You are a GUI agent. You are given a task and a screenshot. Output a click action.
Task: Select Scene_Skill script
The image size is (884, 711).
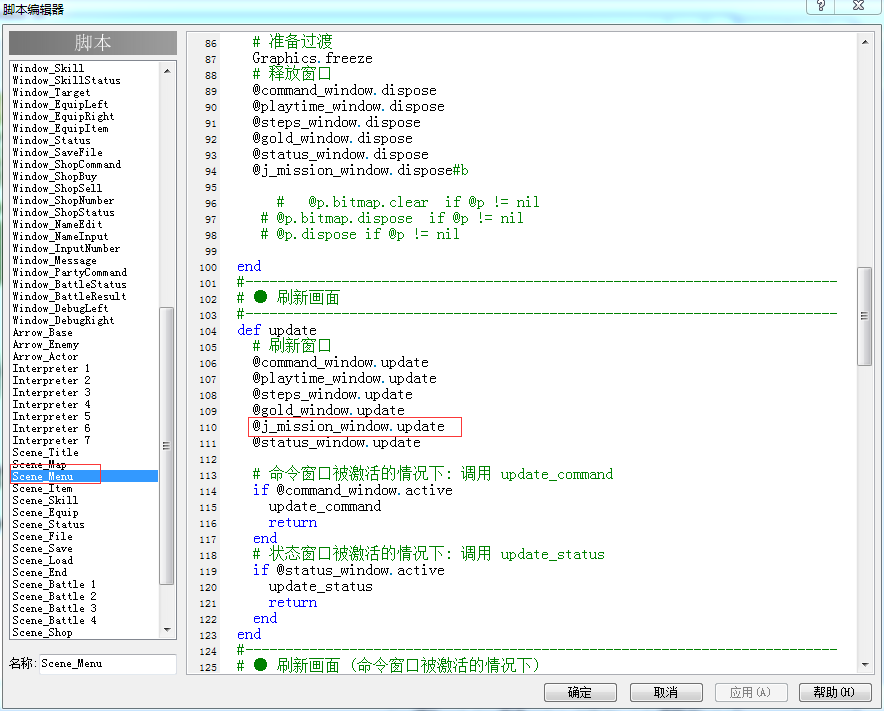[x=46, y=500]
